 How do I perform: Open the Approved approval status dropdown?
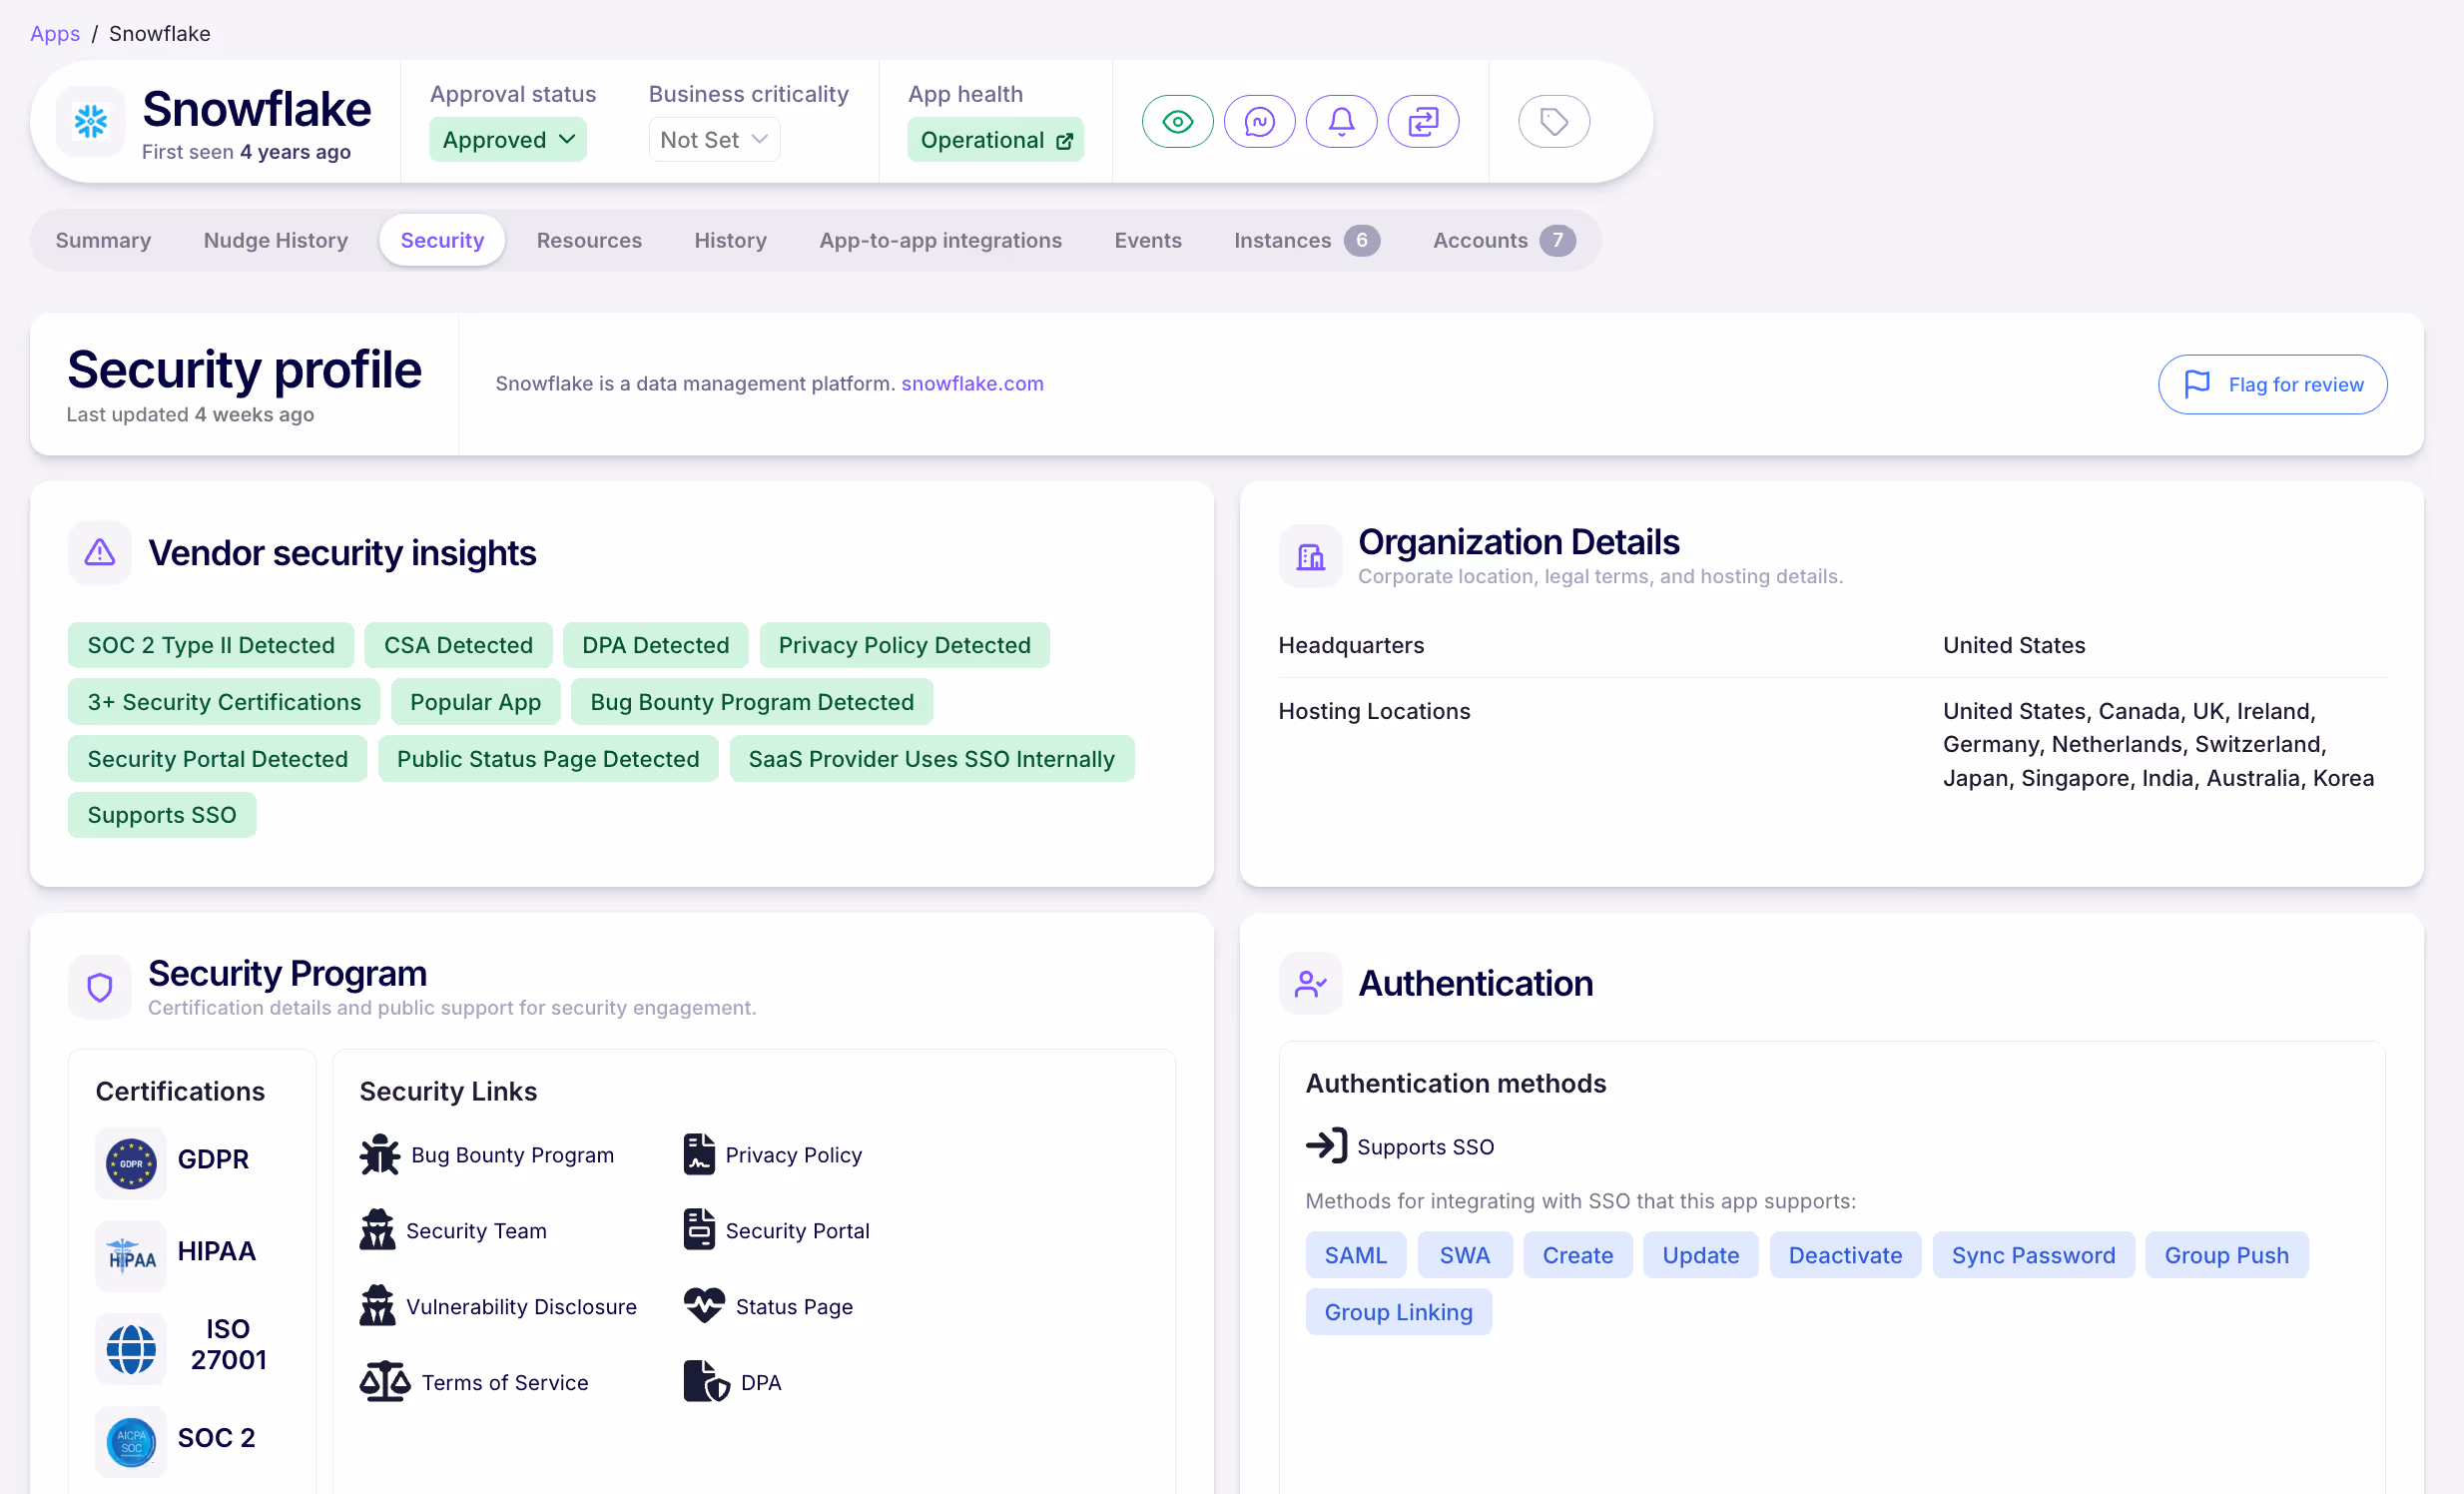507,140
